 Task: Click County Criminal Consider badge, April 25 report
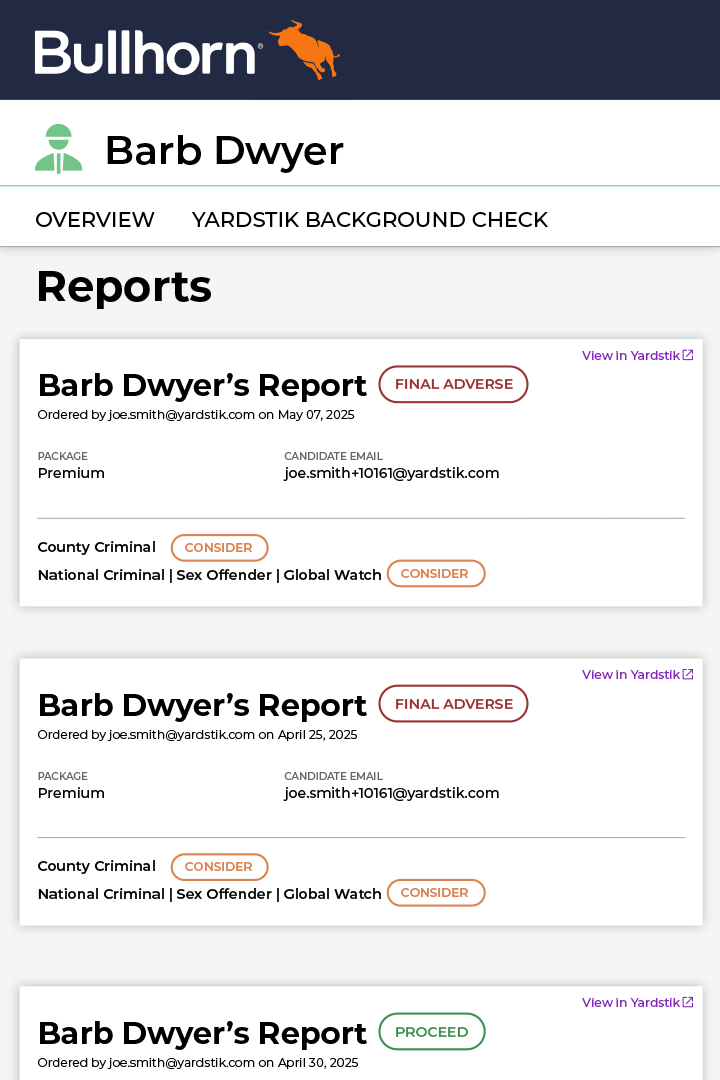click(219, 866)
